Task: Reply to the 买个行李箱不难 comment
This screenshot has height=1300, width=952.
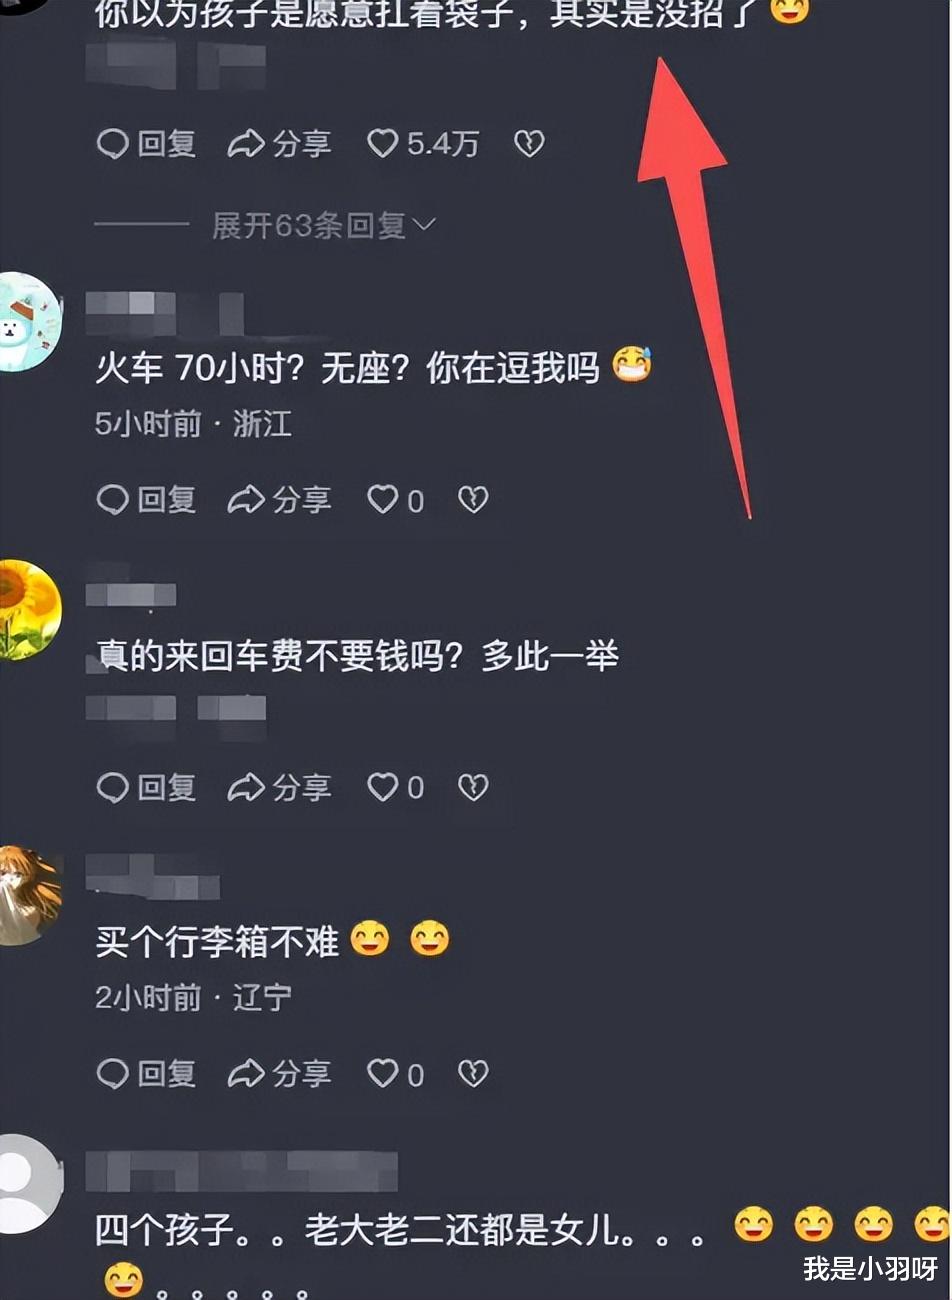Action: 146,1074
